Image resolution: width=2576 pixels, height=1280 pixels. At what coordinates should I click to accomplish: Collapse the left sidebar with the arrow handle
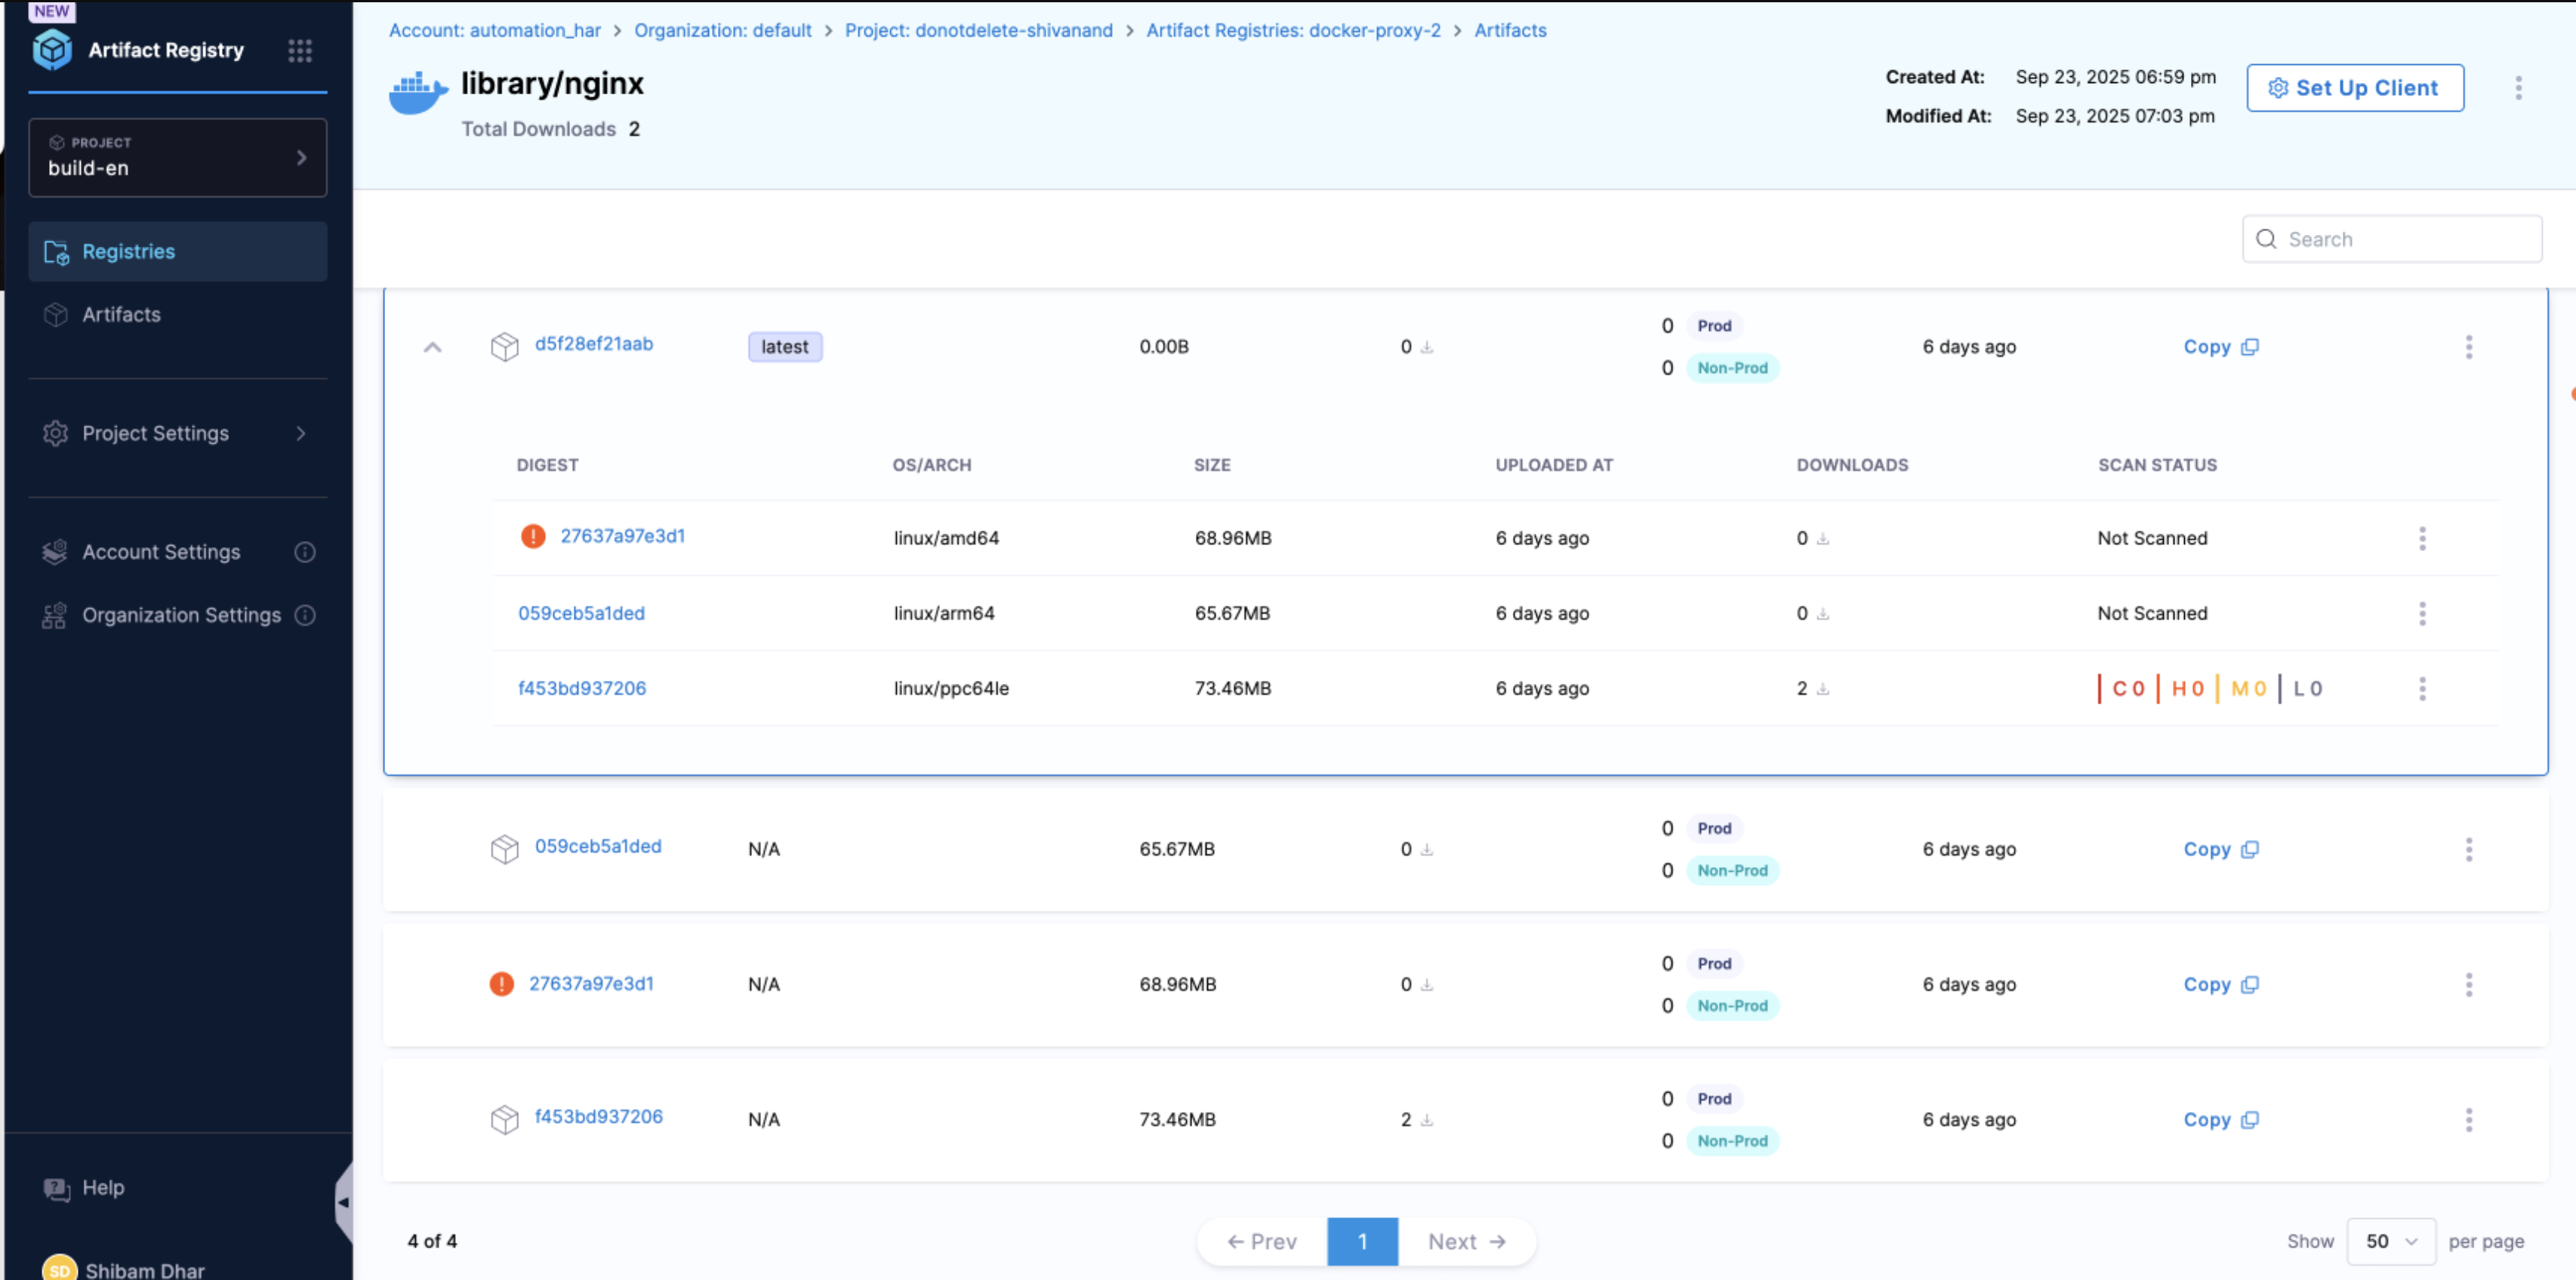[x=343, y=1202]
